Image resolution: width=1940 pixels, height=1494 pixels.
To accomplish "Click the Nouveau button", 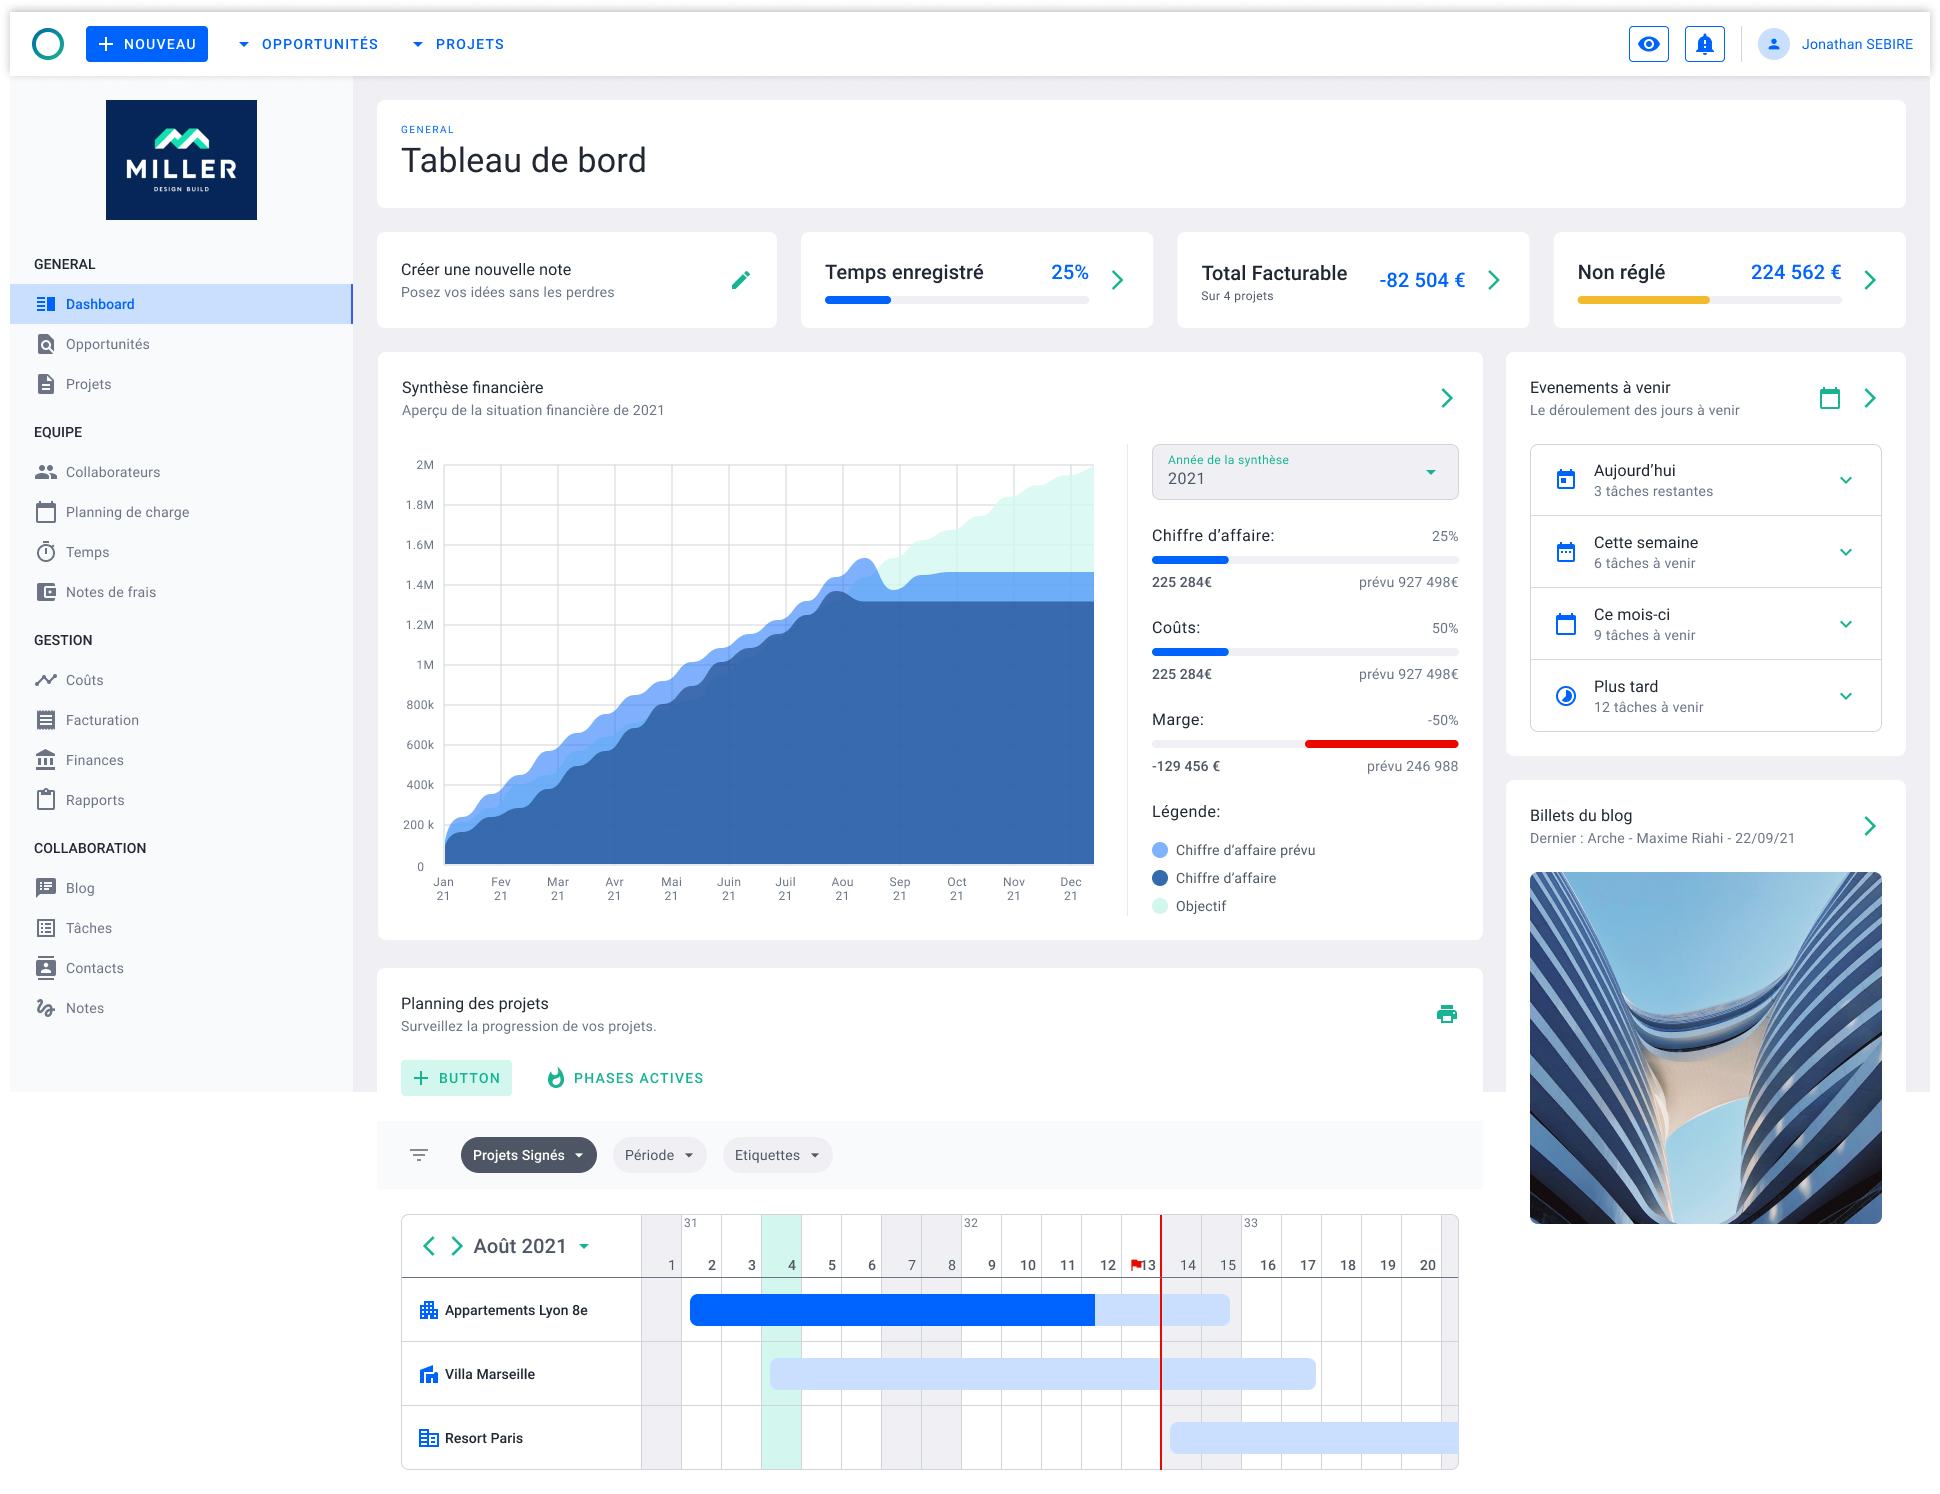I will point(147,44).
